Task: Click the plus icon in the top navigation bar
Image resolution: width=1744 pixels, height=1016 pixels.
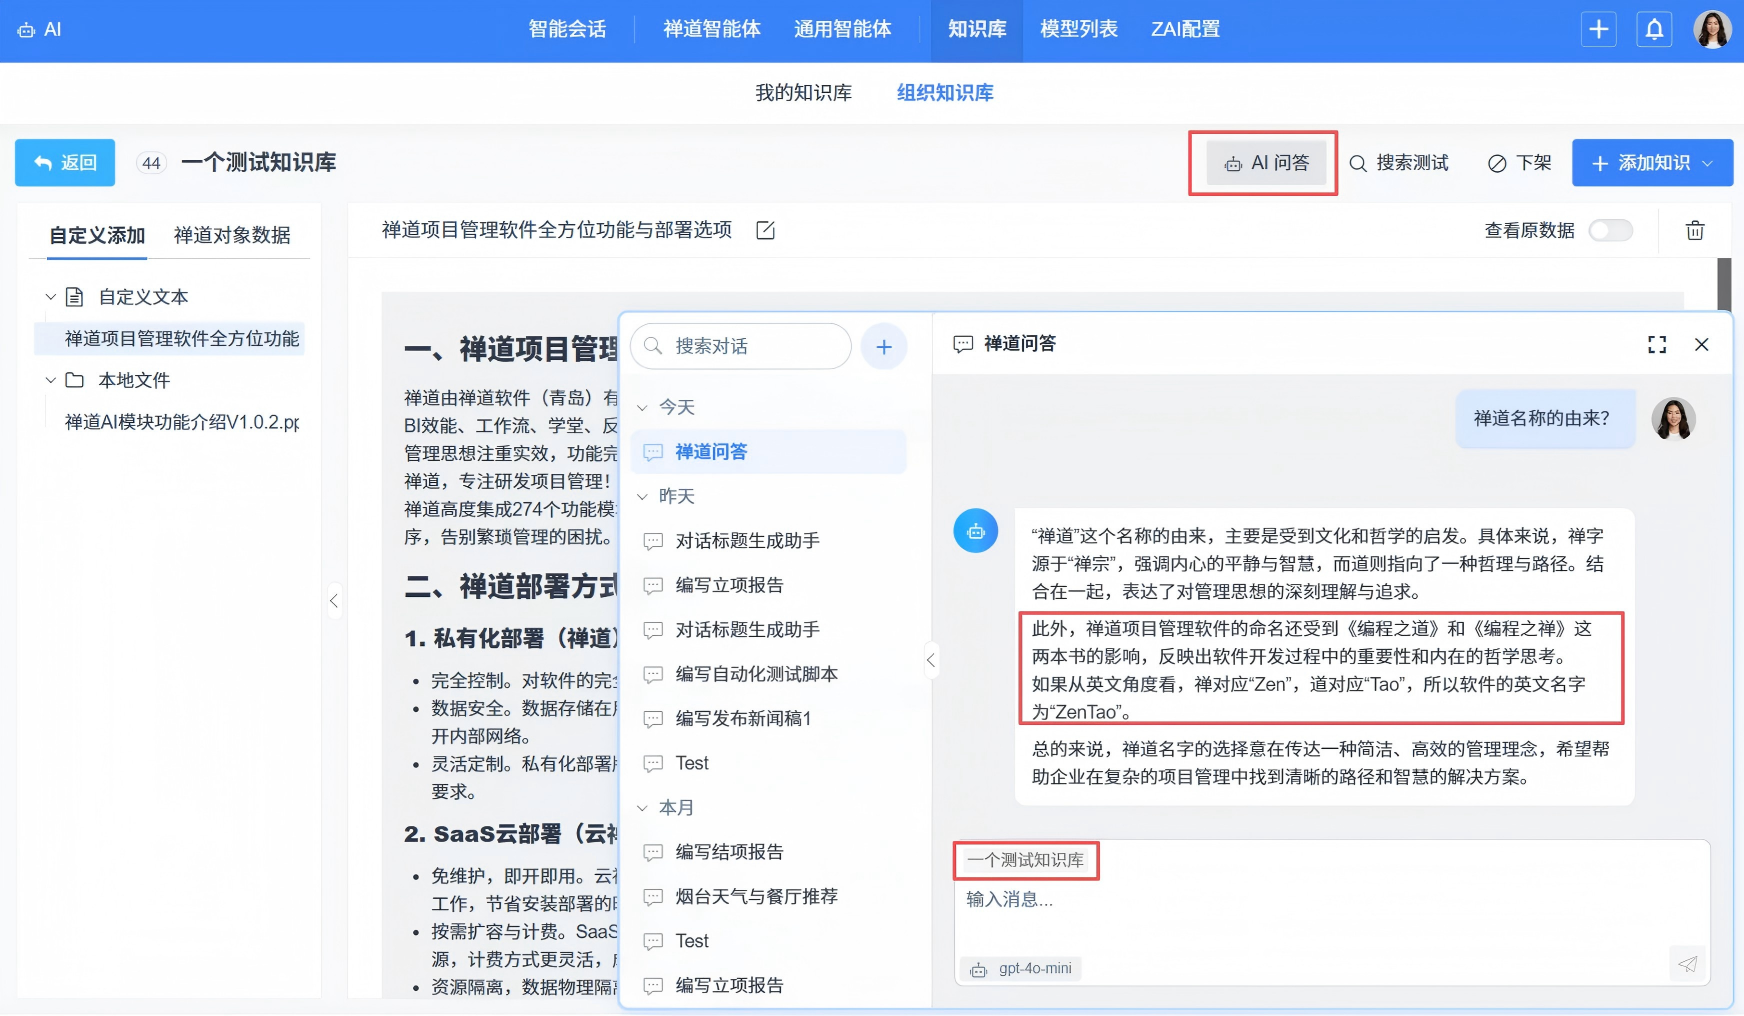Action: tap(1599, 29)
